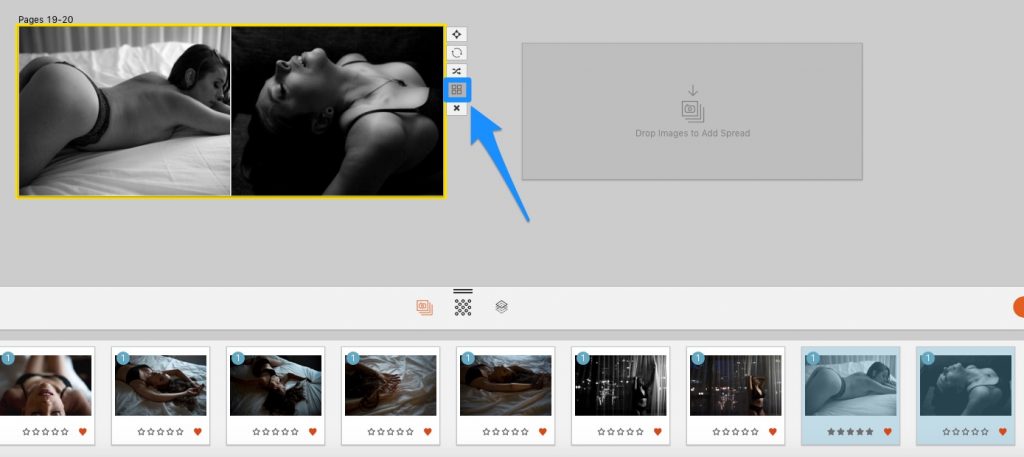Change the five-star rating on highlighted thumbnail

click(850, 432)
